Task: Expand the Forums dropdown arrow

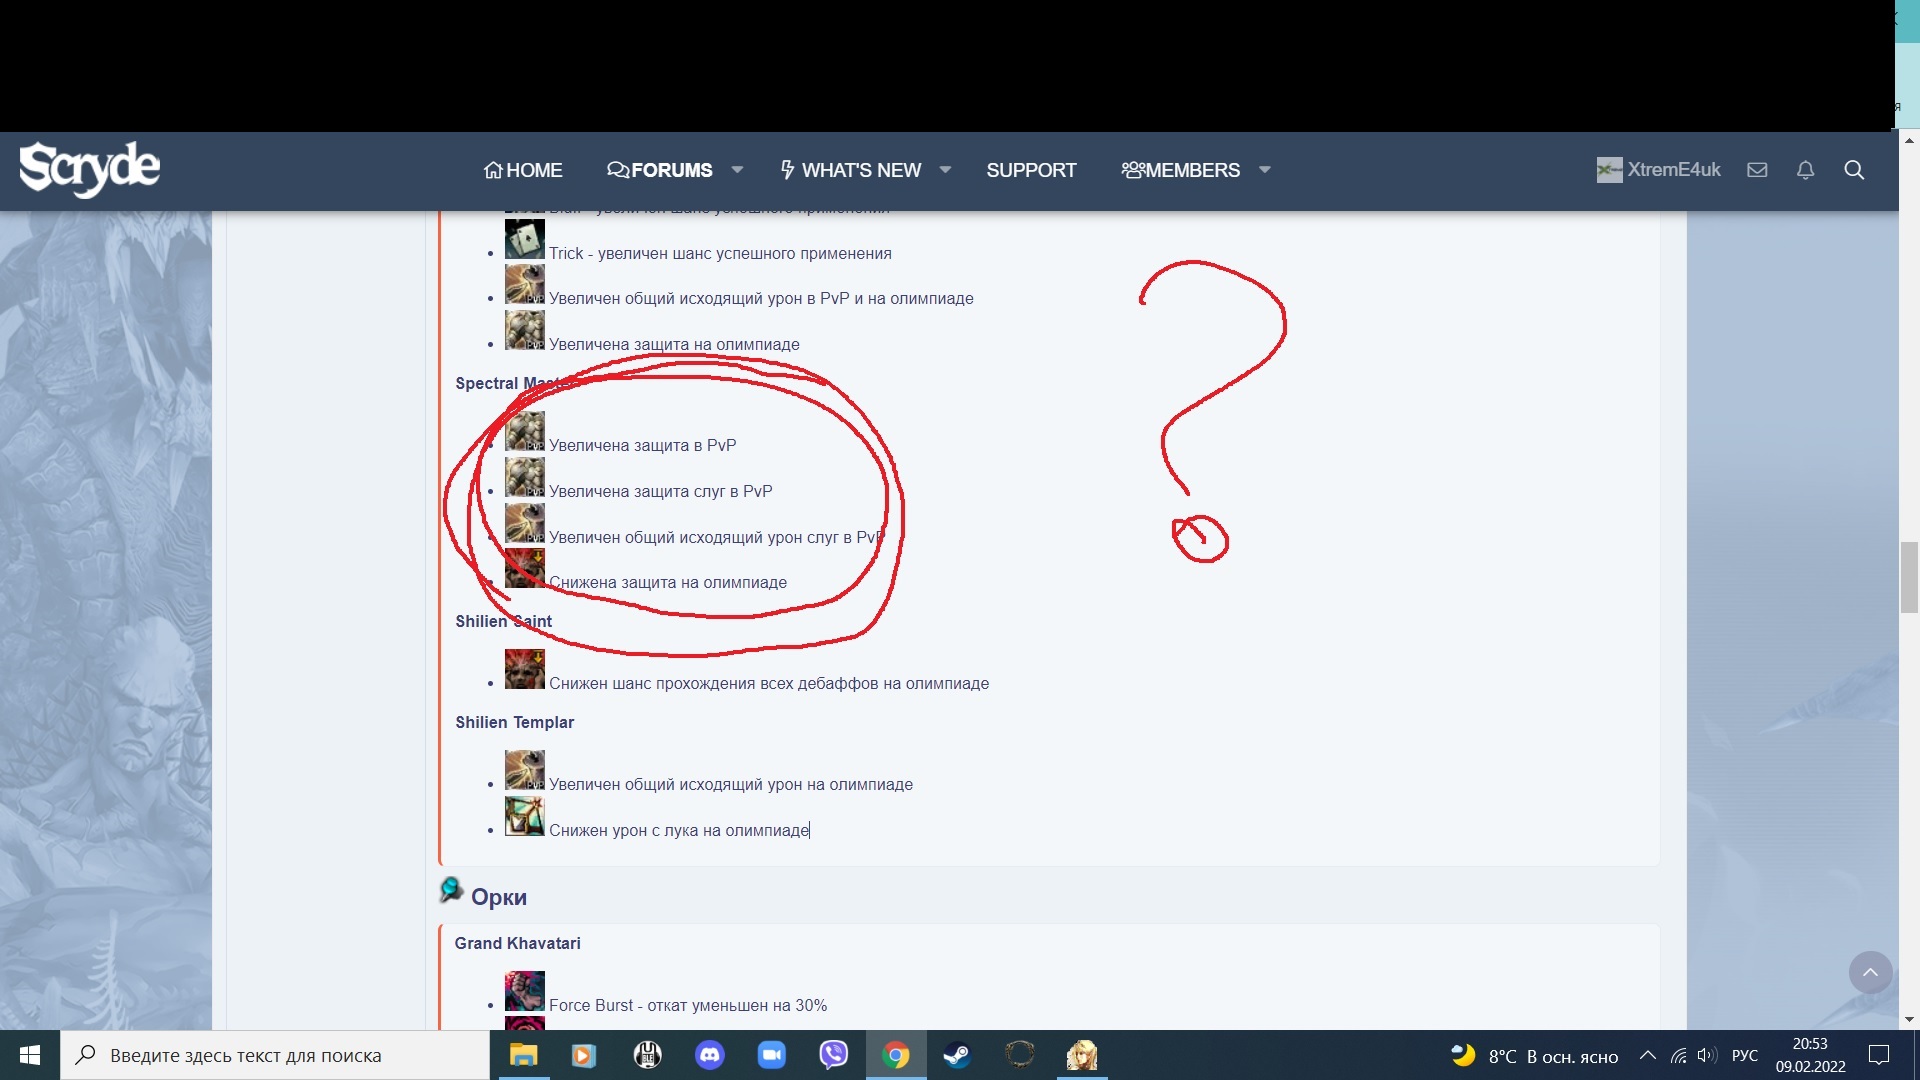Action: (x=737, y=170)
